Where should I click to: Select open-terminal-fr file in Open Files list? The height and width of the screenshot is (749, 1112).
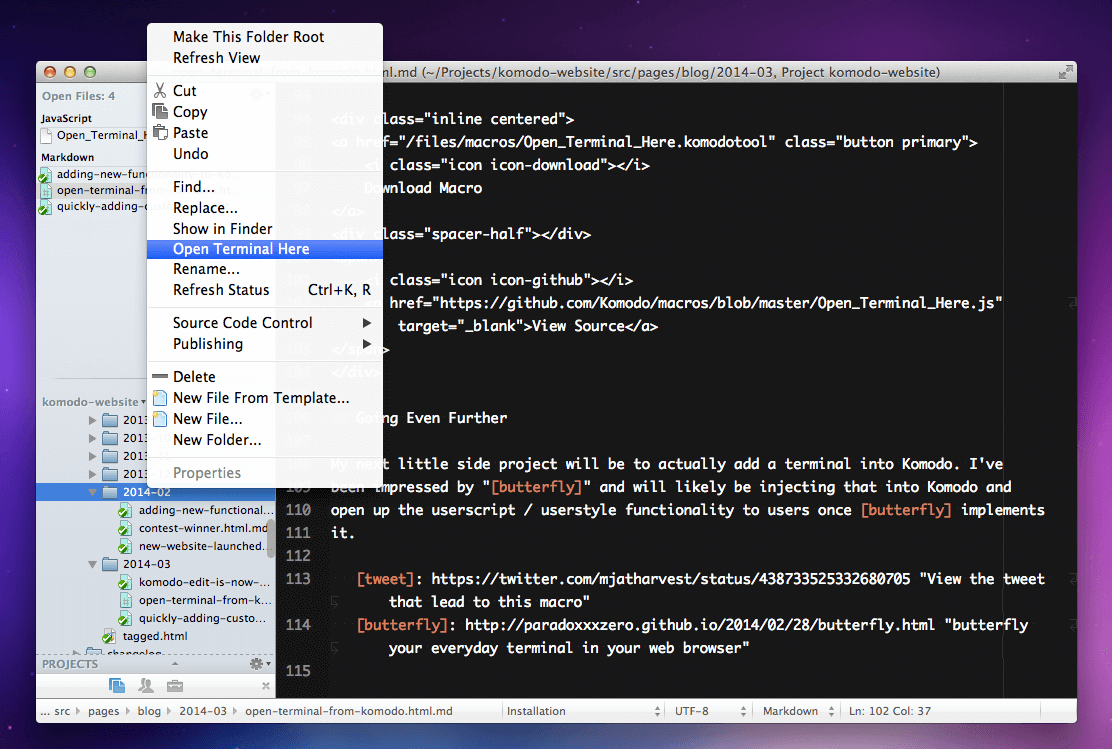click(x=94, y=191)
